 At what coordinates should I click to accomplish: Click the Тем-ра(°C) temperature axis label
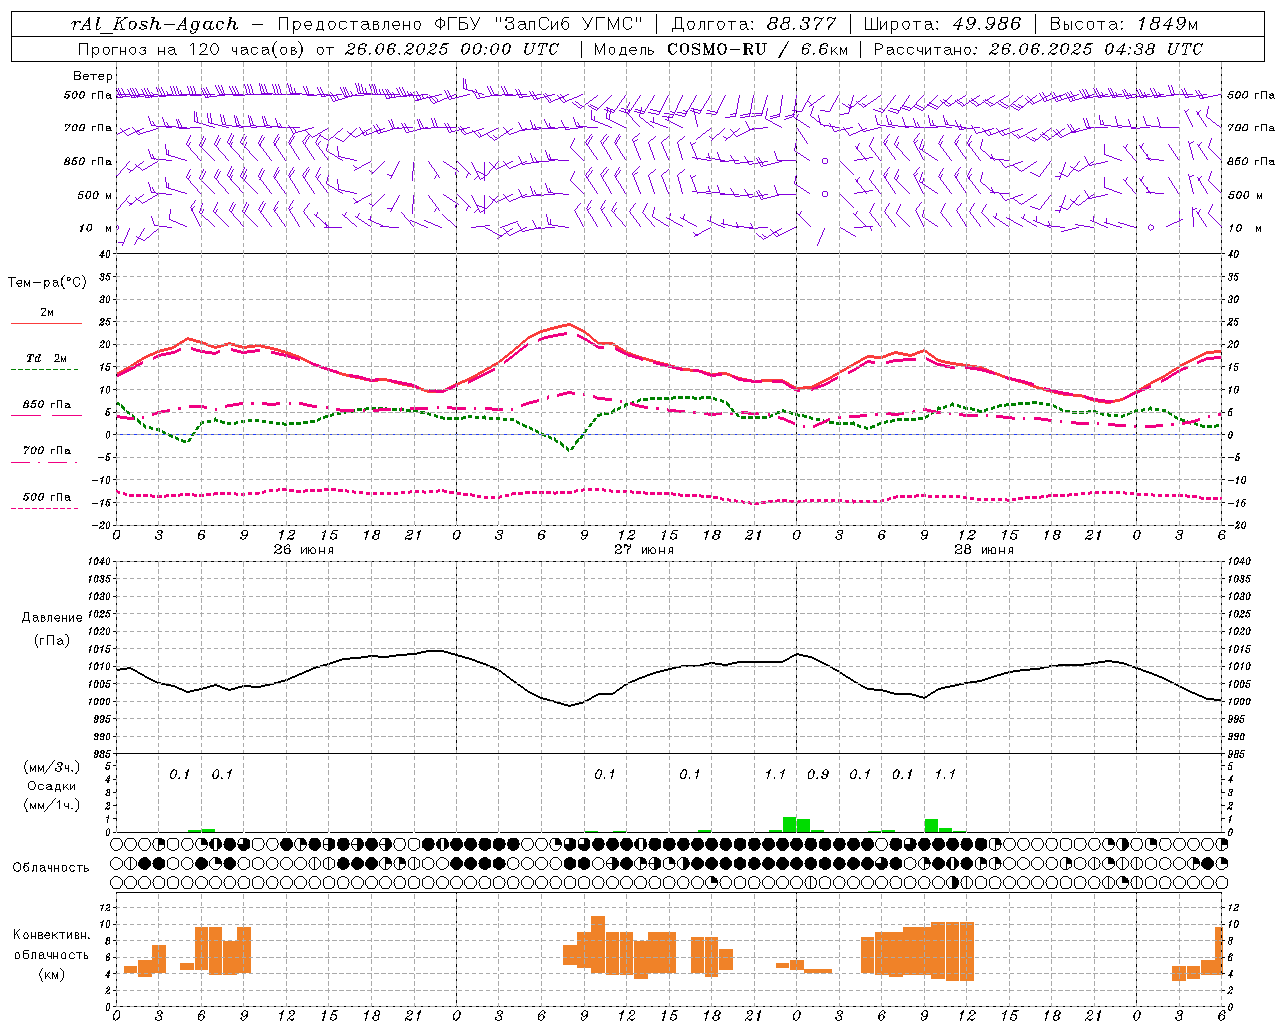(47, 283)
